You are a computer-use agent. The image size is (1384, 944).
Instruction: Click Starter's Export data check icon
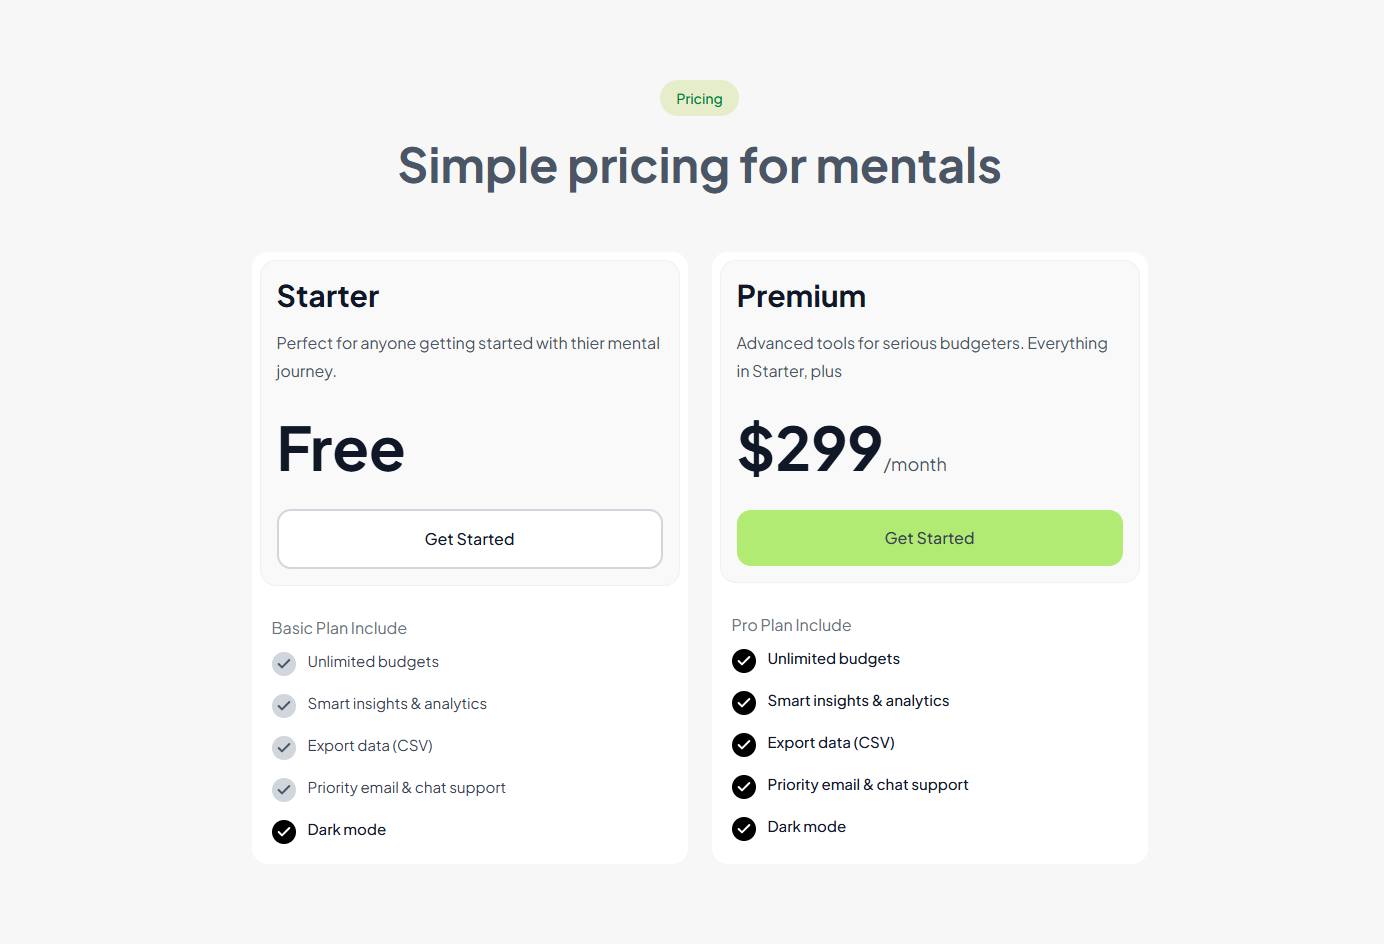pyautogui.click(x=284, y=748)
